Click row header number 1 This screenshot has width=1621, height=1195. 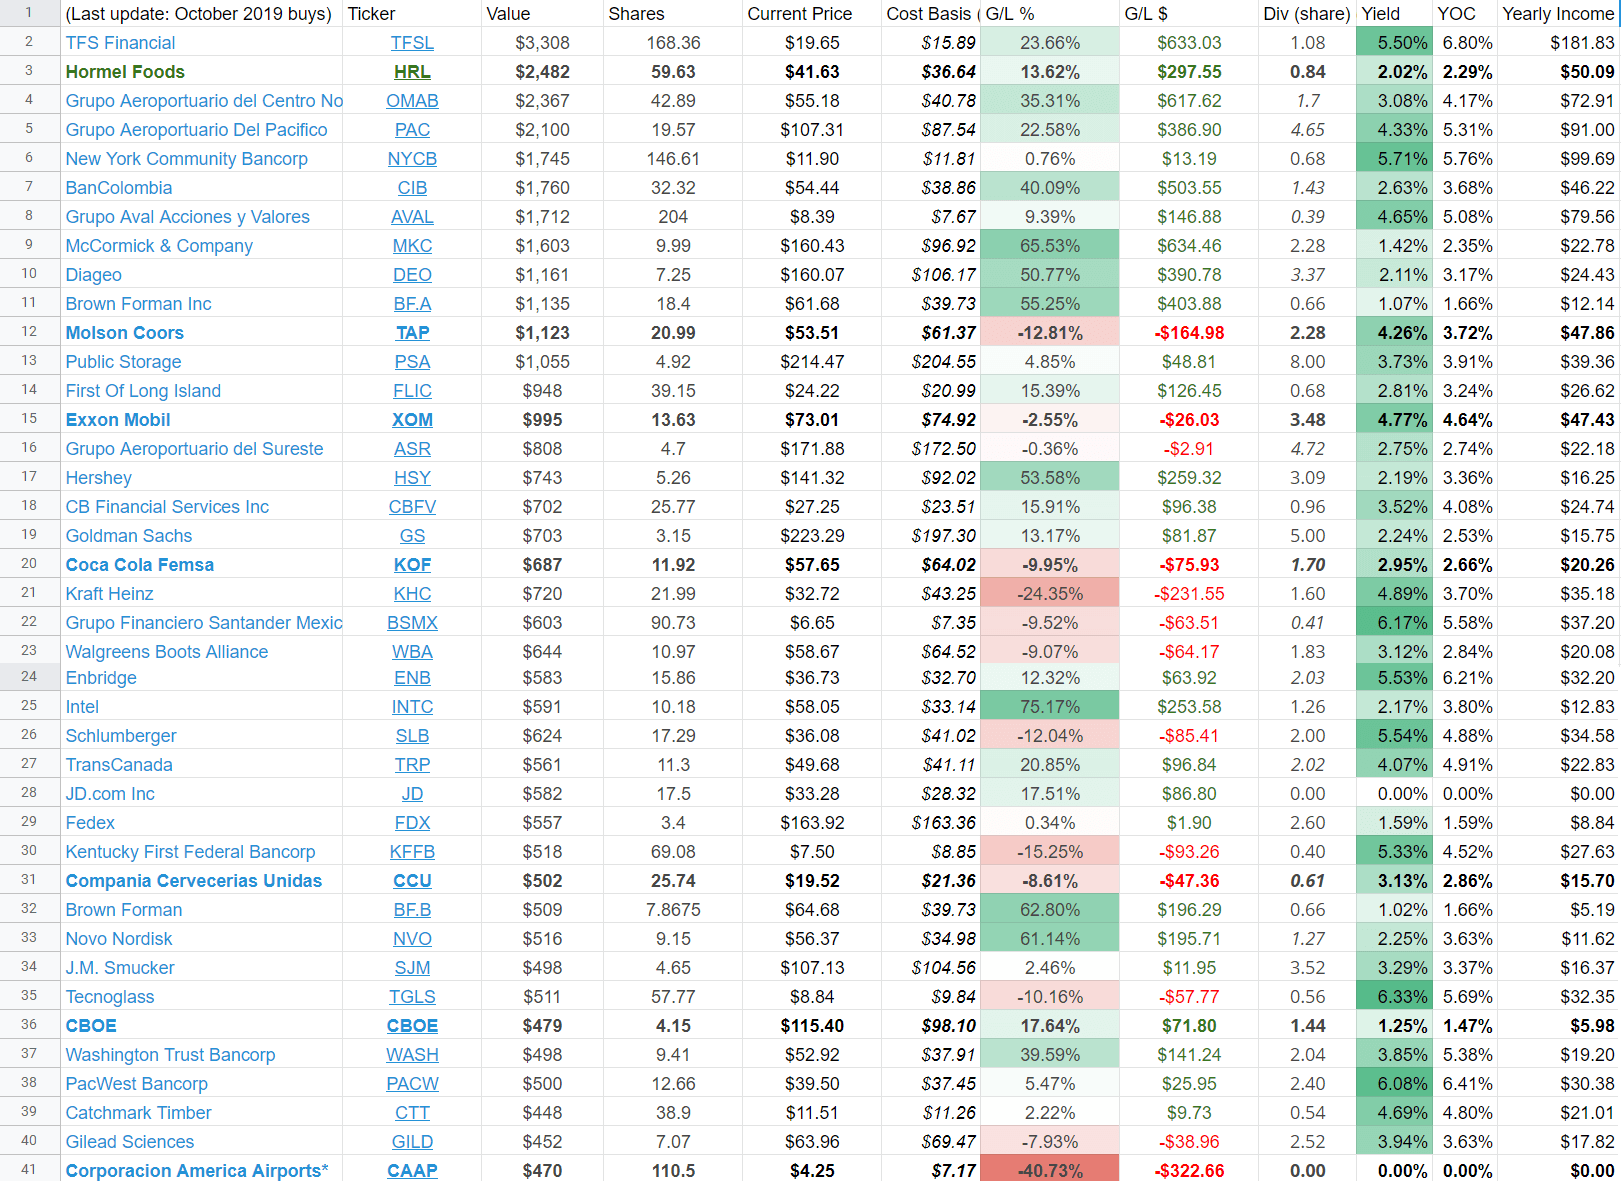29,13
